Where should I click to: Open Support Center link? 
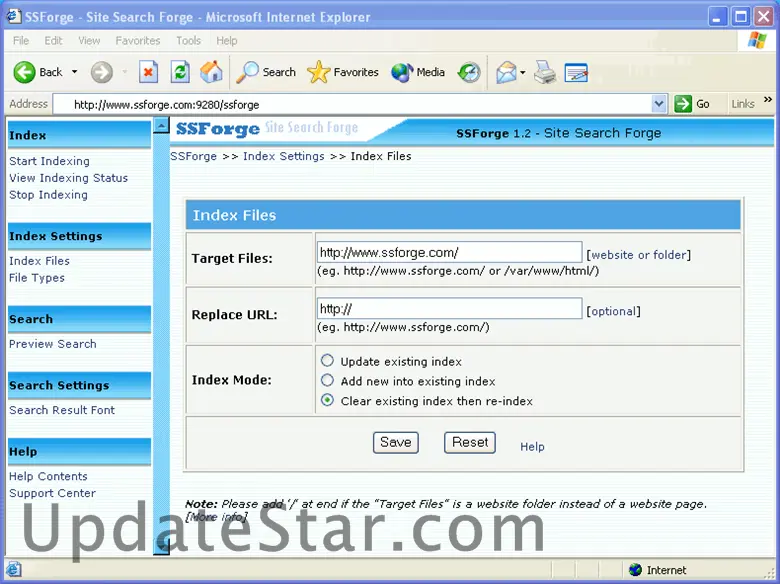pos(52,493)
